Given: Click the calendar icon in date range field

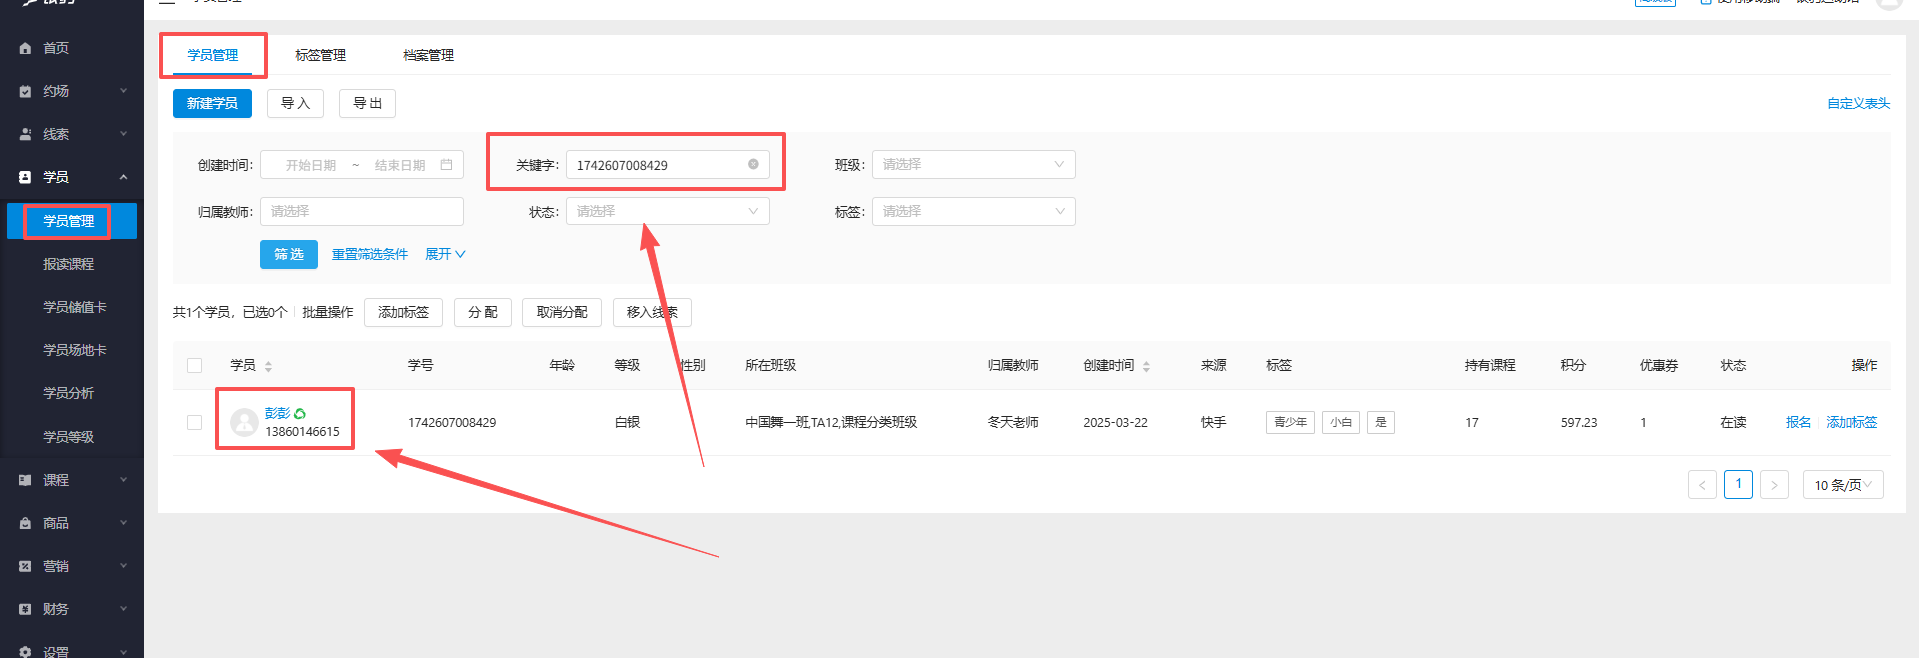Looking at the screenshot, I should point(446,165).
